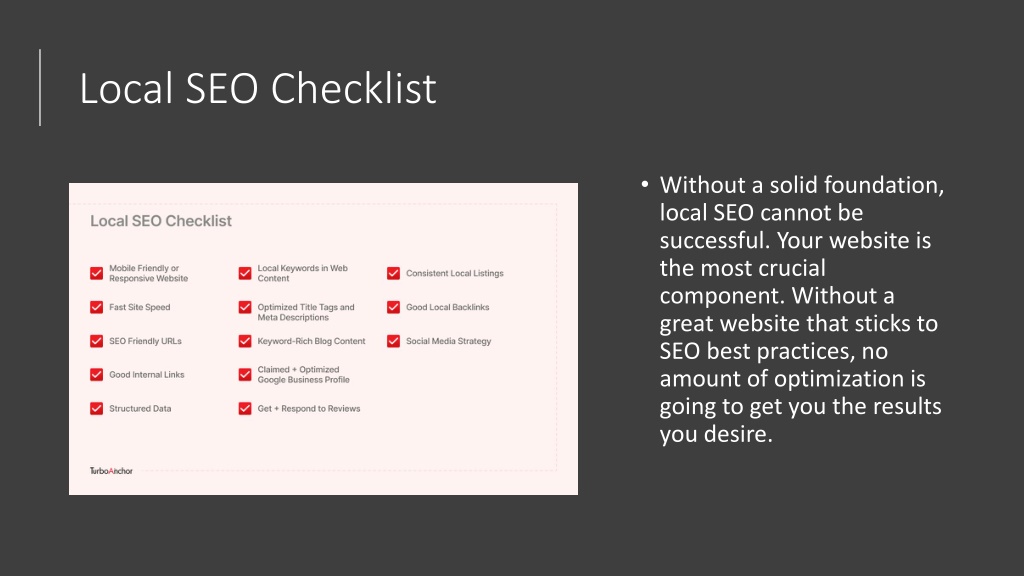The height and width of the screenshot is (576, 1024).
Task: Click the TurboAnchor logo
Action: point(111,471)
